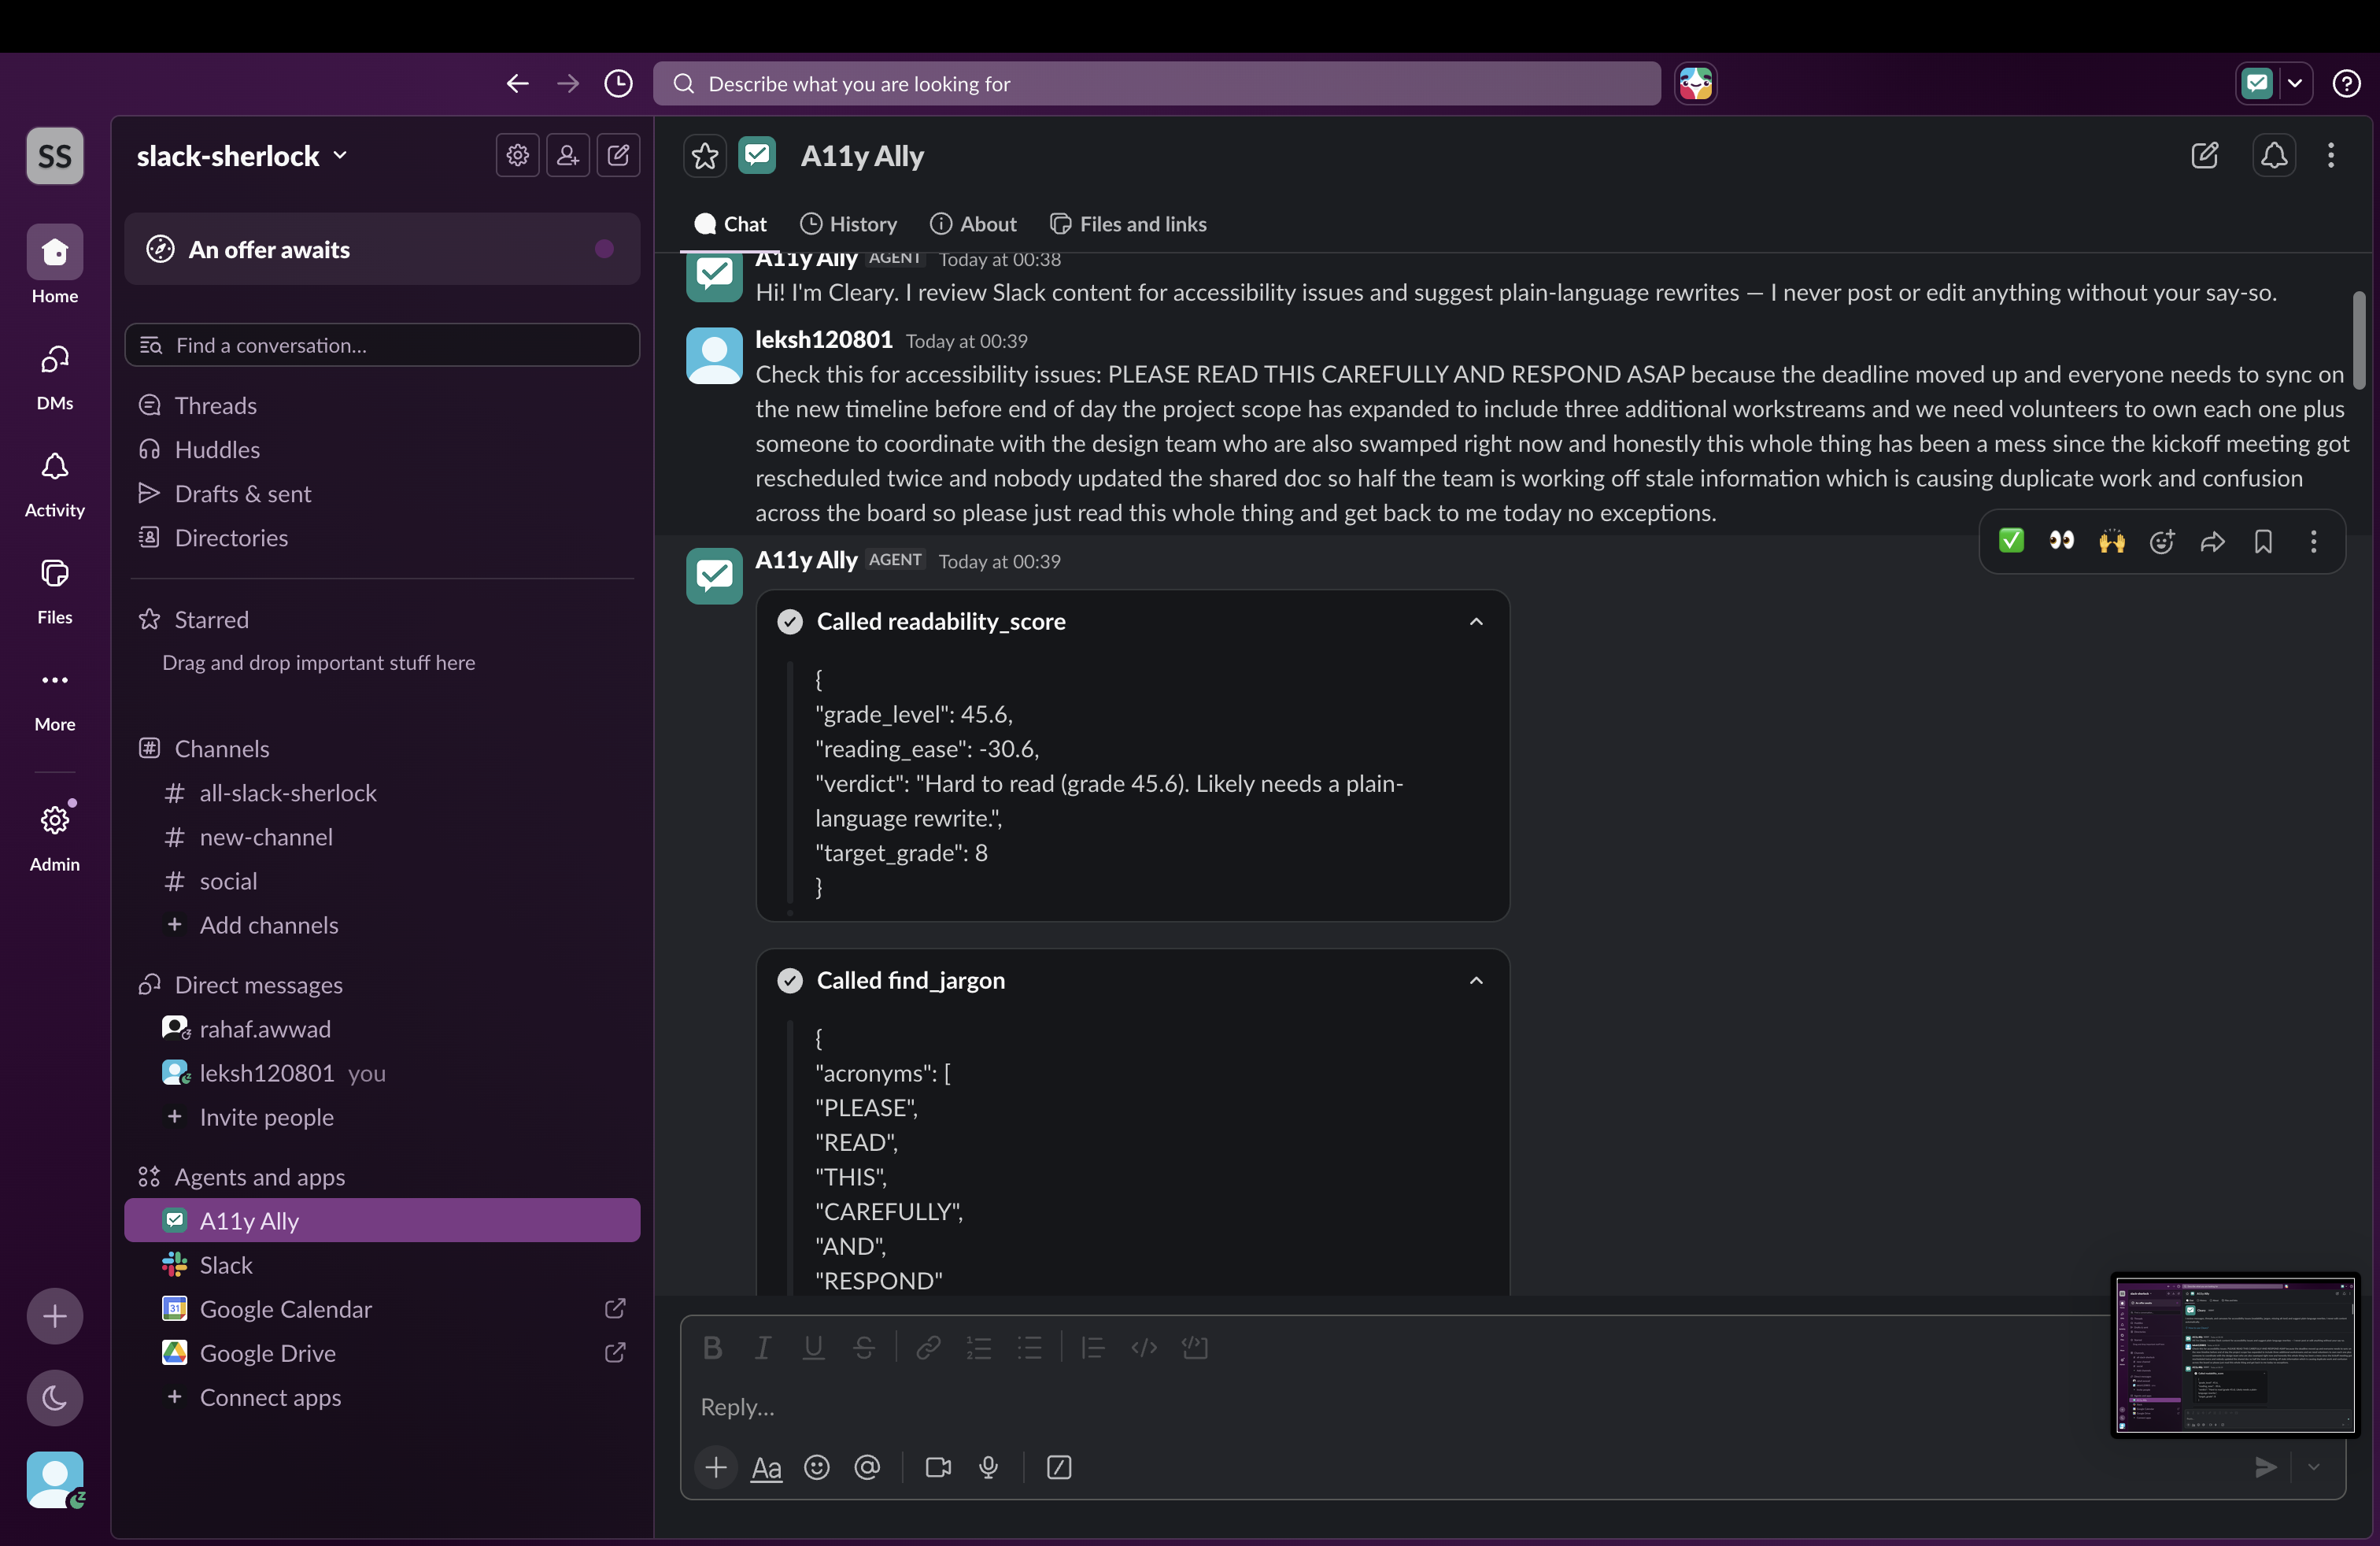Mention someone with the @ icon
2380x1546 pixels.
pyautogui.click(x=868, y=1467)
